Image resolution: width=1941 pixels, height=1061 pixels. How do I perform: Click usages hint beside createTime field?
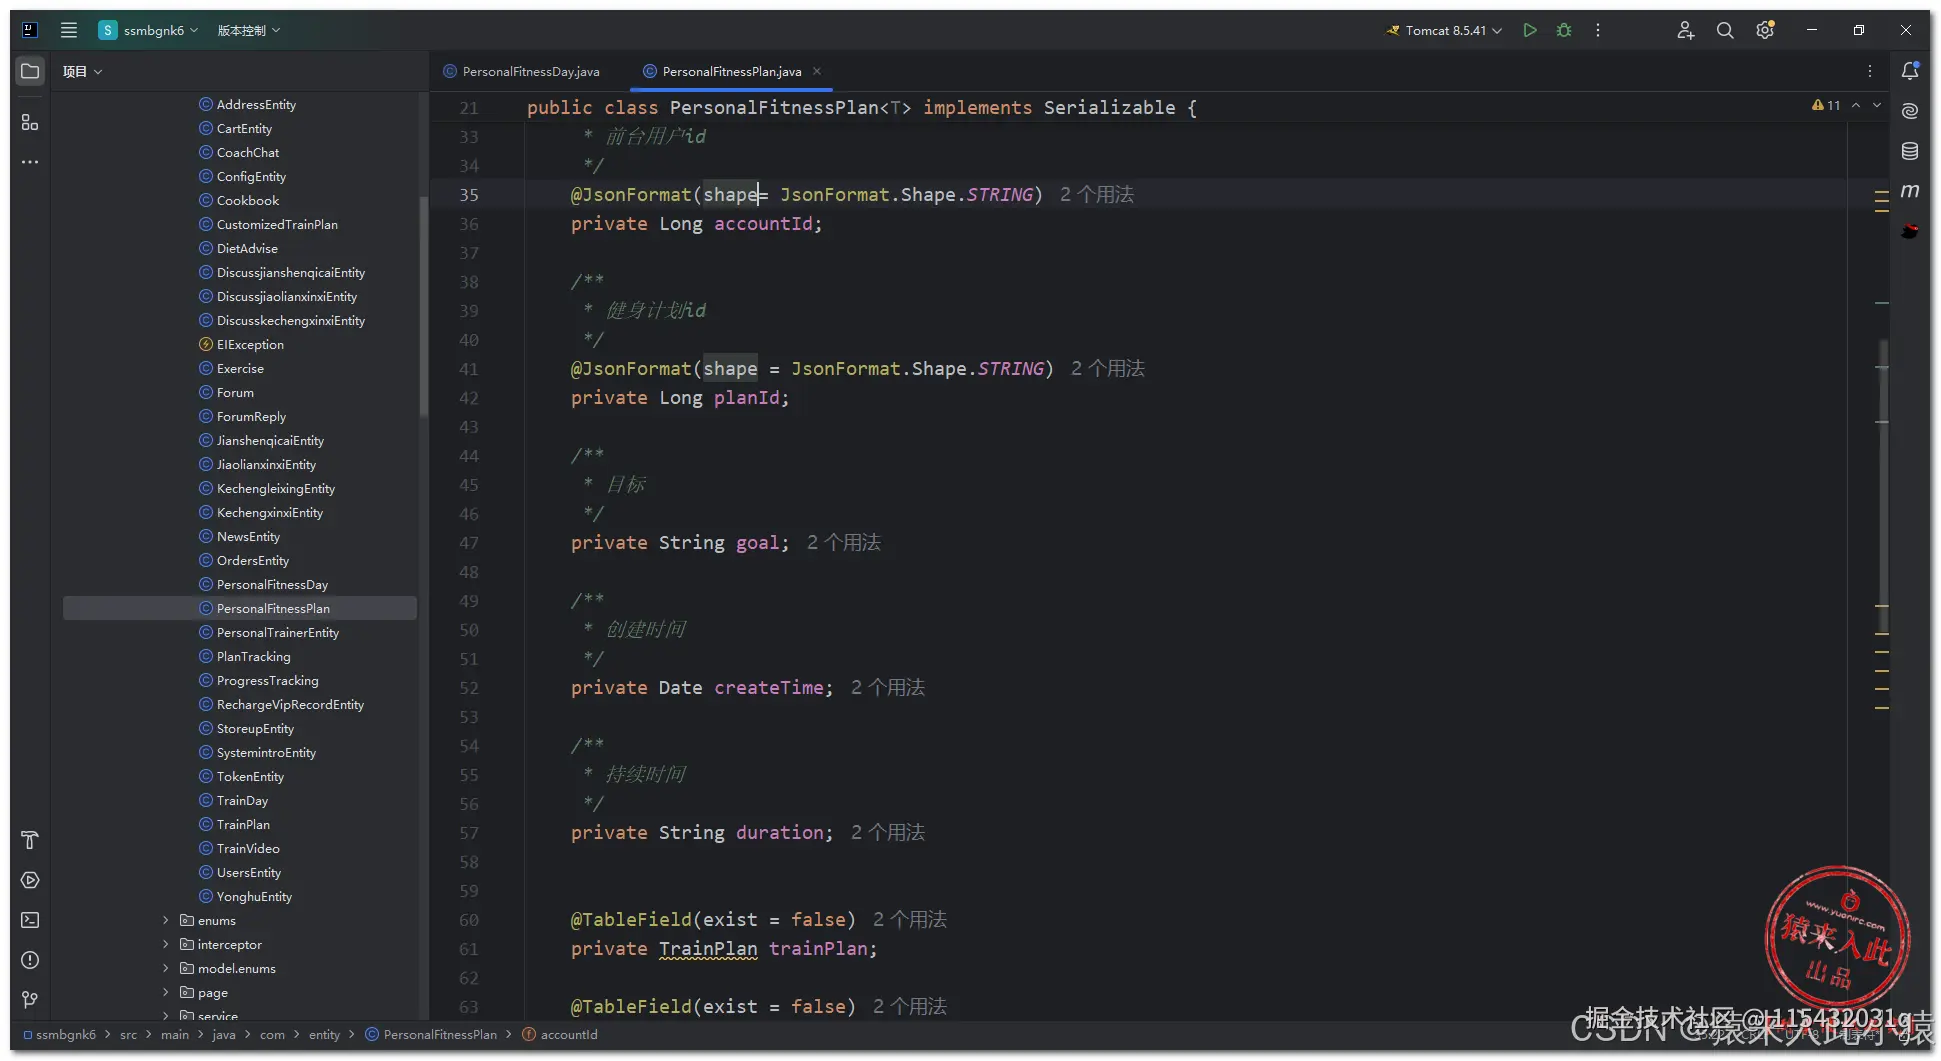point(888,687)
